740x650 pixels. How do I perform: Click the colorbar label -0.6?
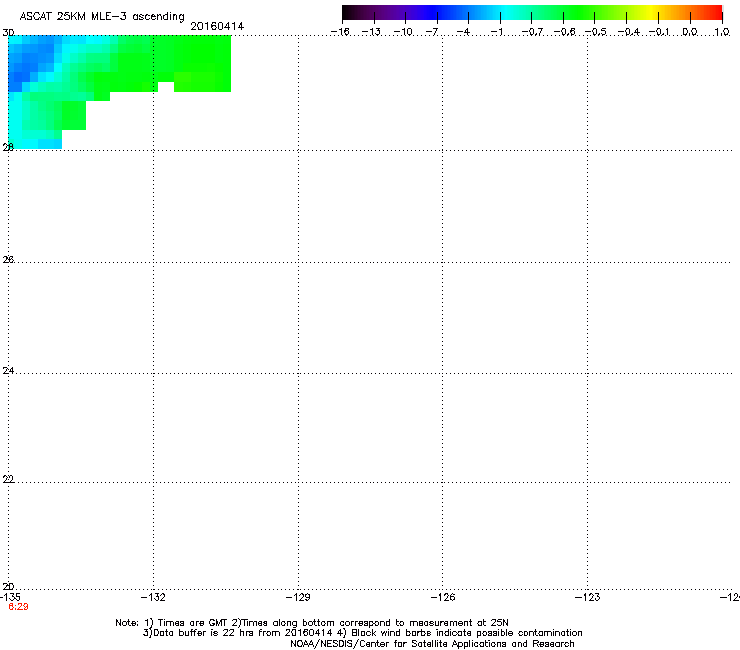click(564, 32)
